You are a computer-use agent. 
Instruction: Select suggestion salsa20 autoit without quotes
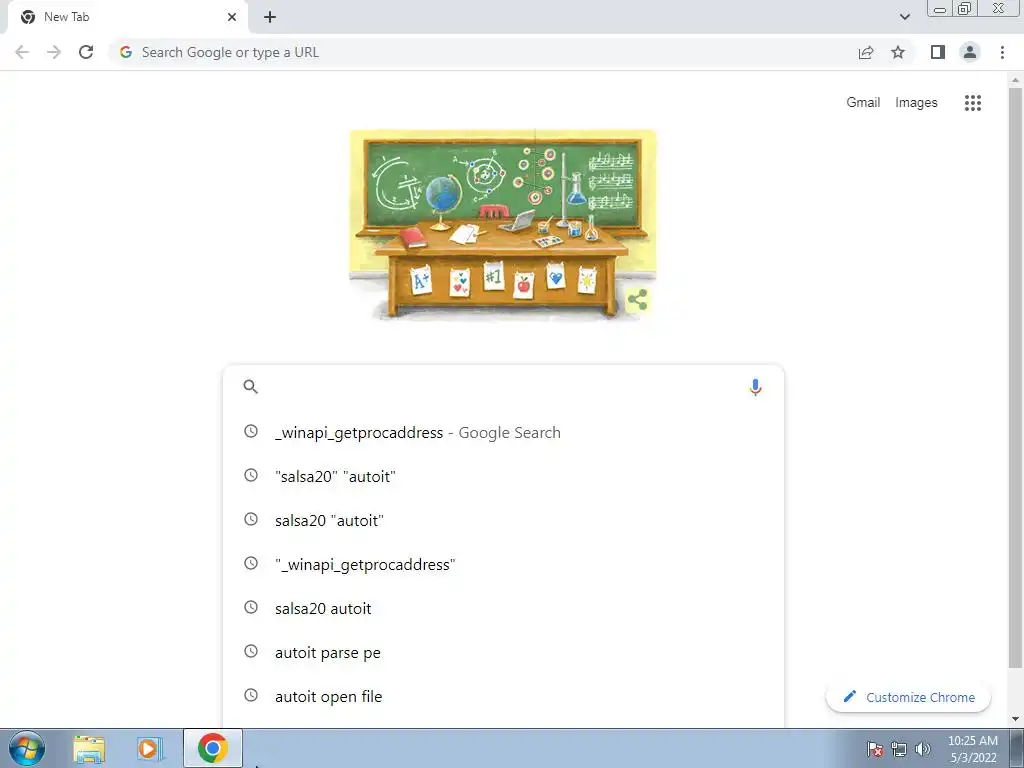(x=503, y=608)
